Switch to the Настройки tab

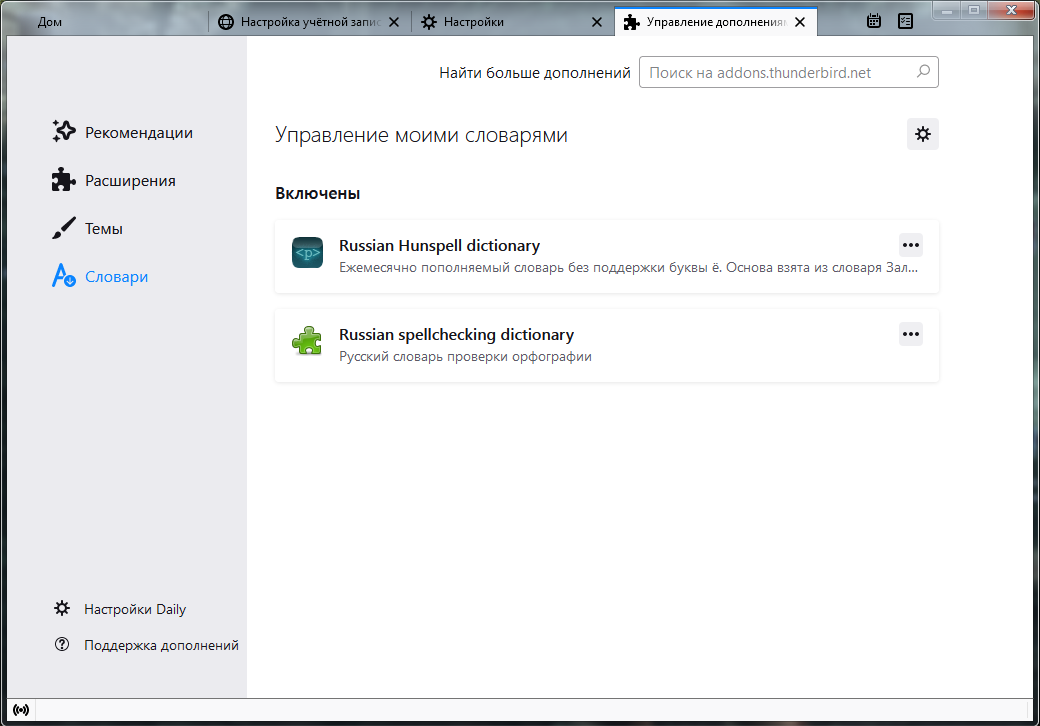[x=474, y=21]
